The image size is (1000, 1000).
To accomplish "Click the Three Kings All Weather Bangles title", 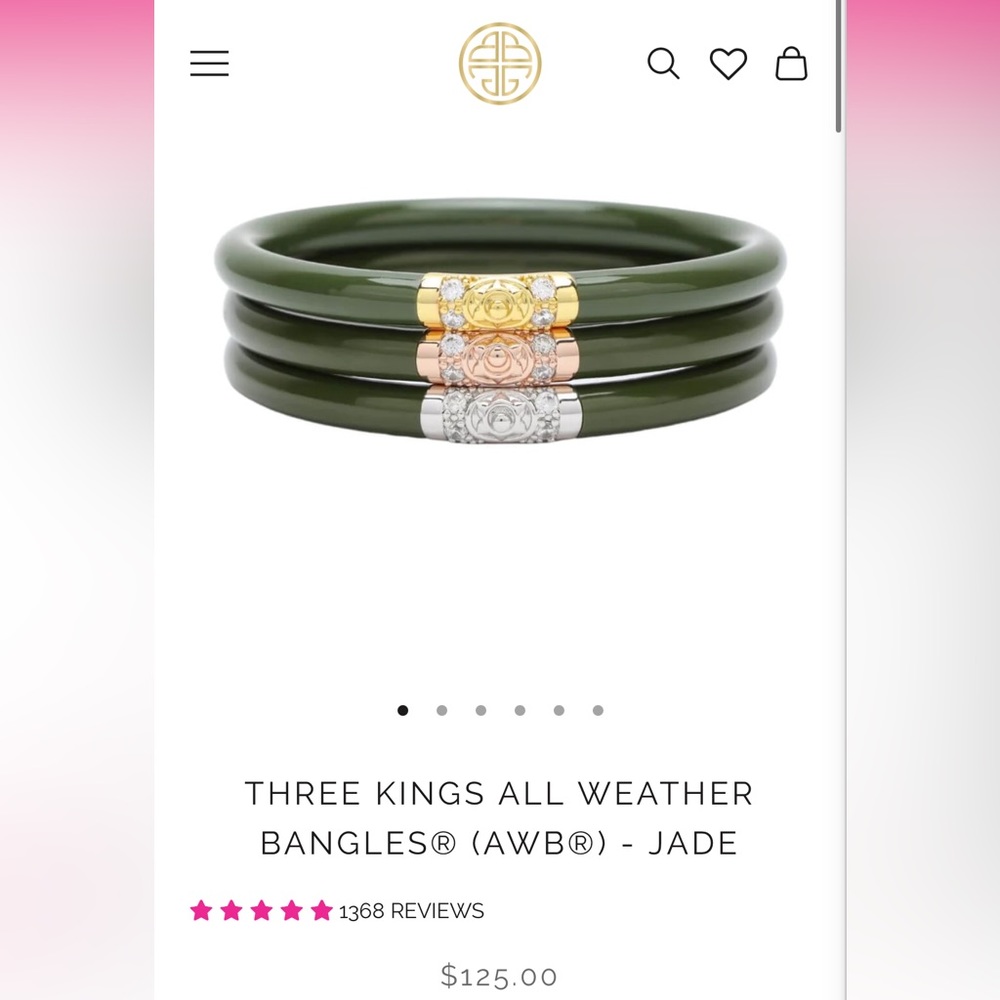I will point(500,818).
